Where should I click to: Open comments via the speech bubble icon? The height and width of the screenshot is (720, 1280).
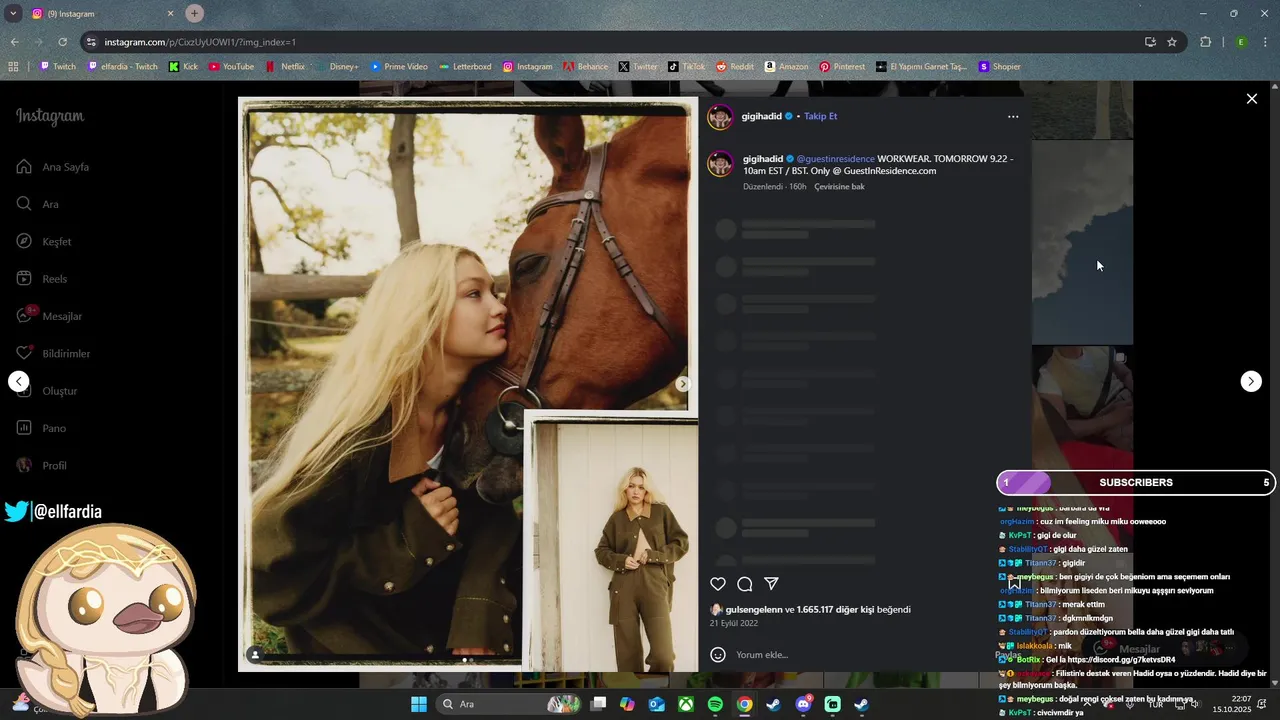point(745,584)
